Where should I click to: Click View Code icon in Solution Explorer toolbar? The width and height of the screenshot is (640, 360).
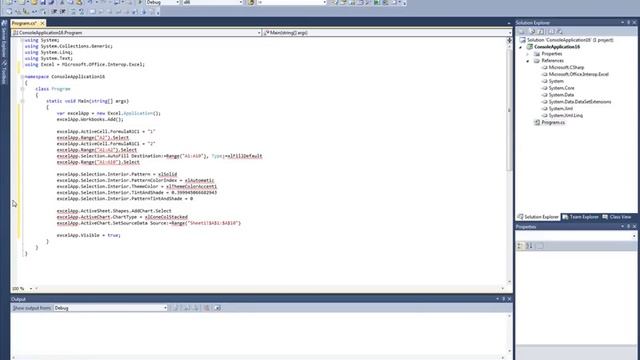(x=551, y=31)
